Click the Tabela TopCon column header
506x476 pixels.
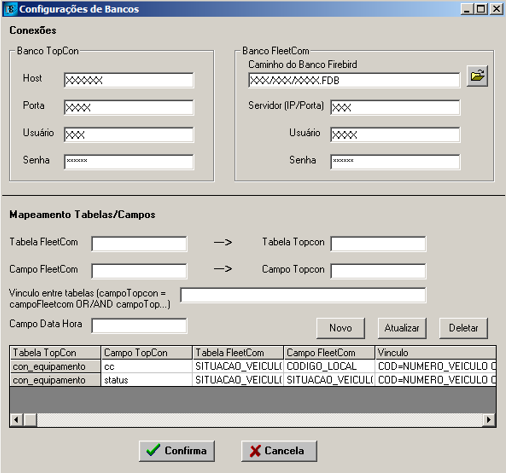(55, 353)
